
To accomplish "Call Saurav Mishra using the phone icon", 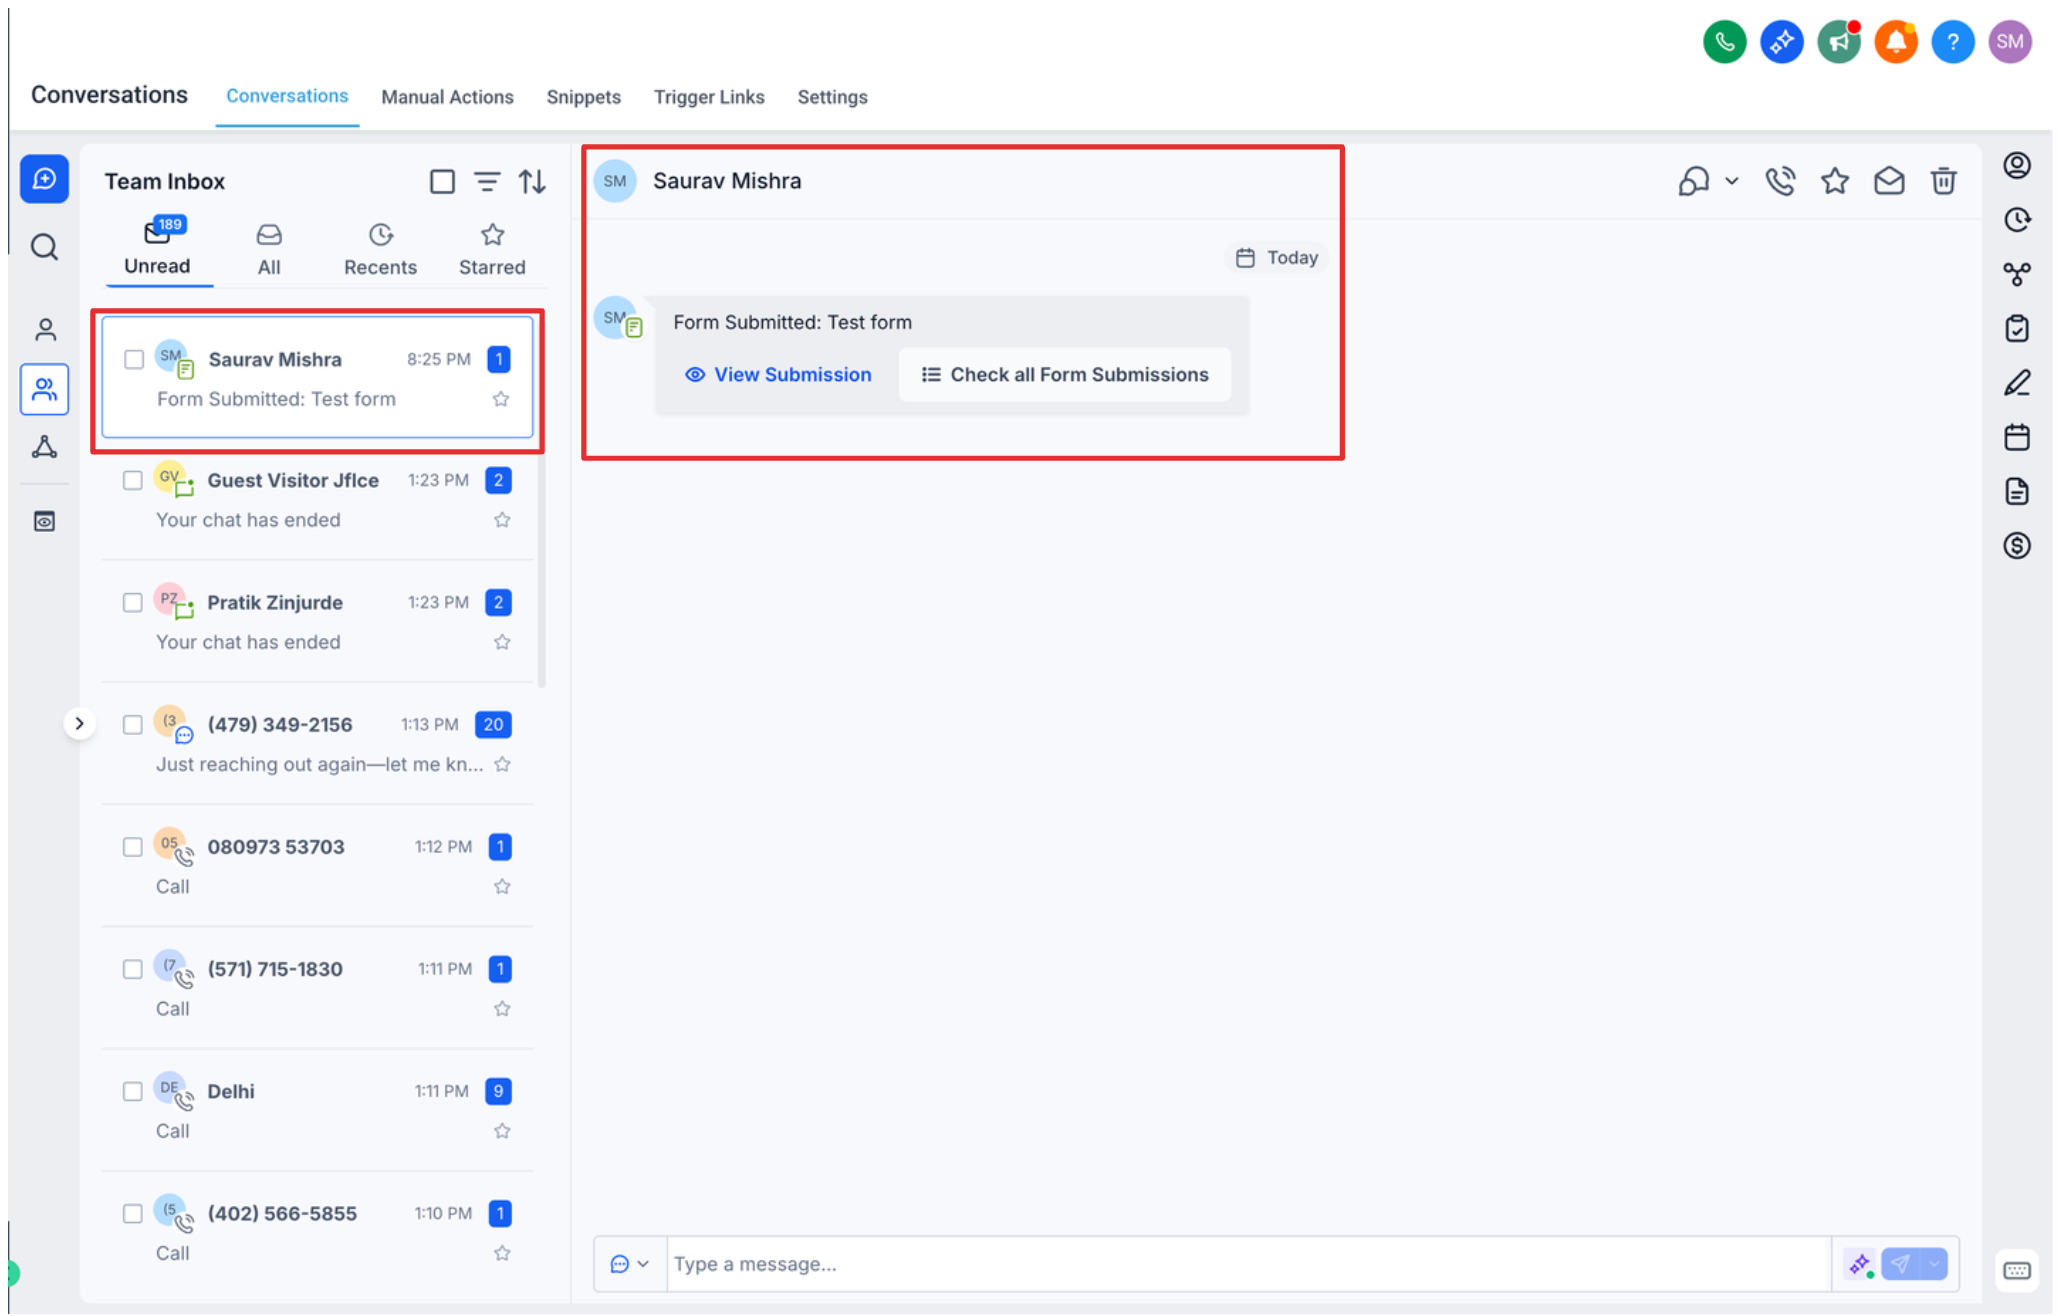I will tap(1780, 181).
